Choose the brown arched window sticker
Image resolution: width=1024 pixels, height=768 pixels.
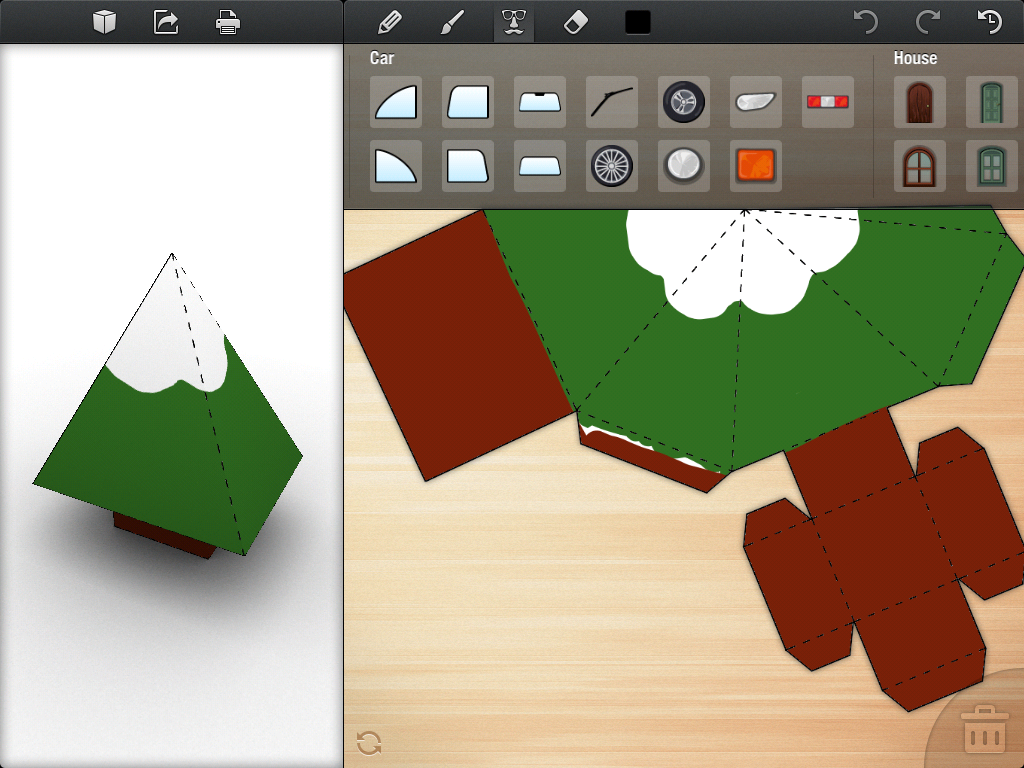coord(920,166)
